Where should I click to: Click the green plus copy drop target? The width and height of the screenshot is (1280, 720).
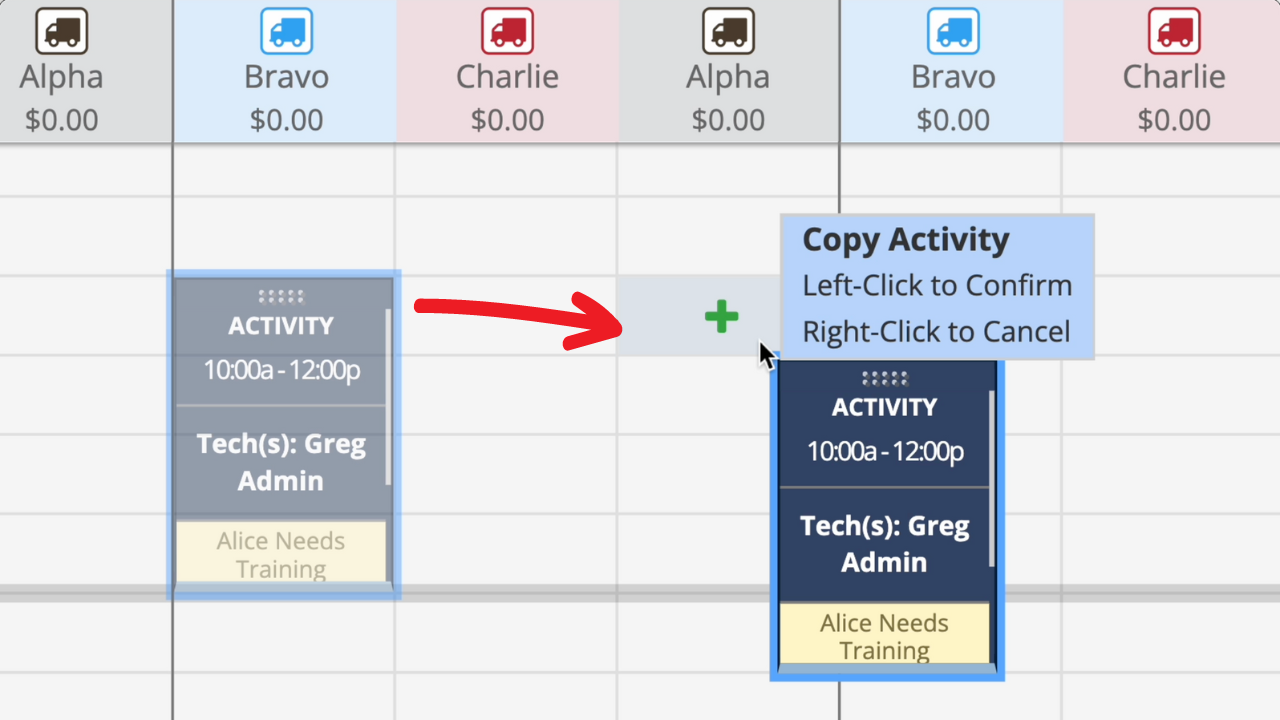coord(721,317)
